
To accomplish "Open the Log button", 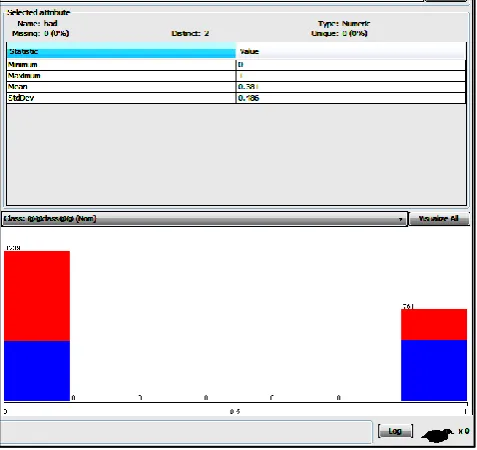I will [x=395, y=431].
